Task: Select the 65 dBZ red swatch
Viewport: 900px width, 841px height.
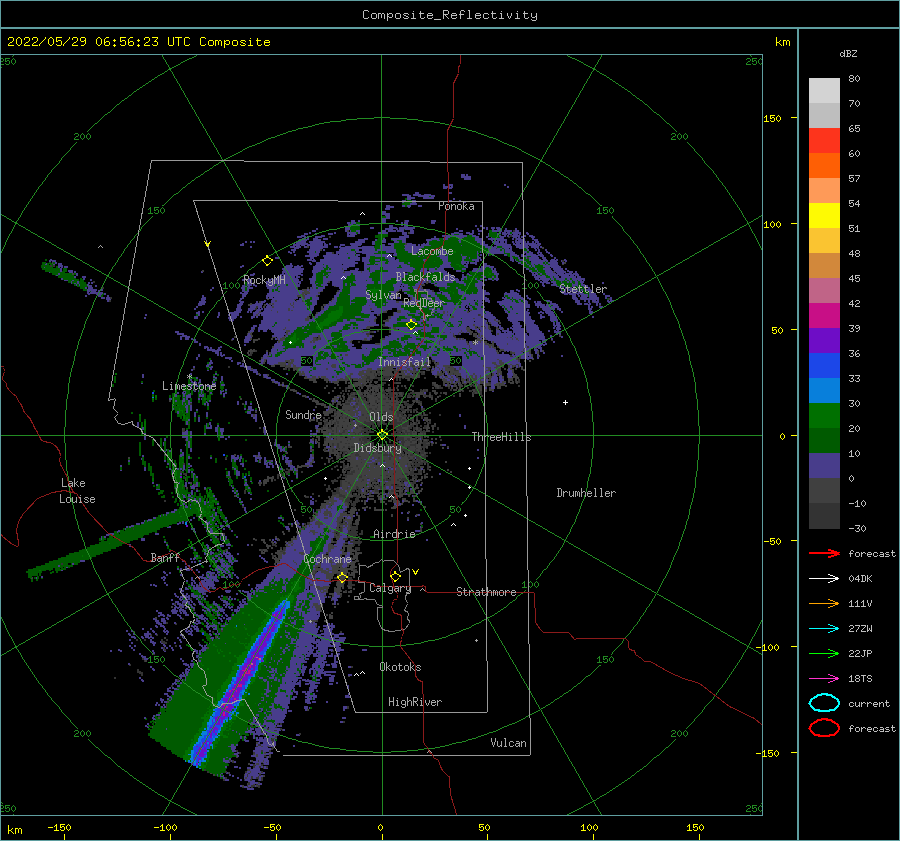Action: click(824, 140)
